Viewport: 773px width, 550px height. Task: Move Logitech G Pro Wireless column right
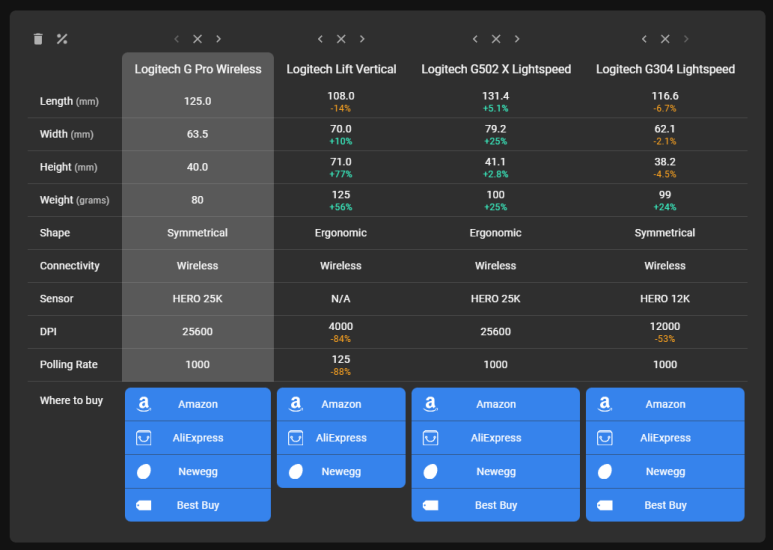[218, 39]
